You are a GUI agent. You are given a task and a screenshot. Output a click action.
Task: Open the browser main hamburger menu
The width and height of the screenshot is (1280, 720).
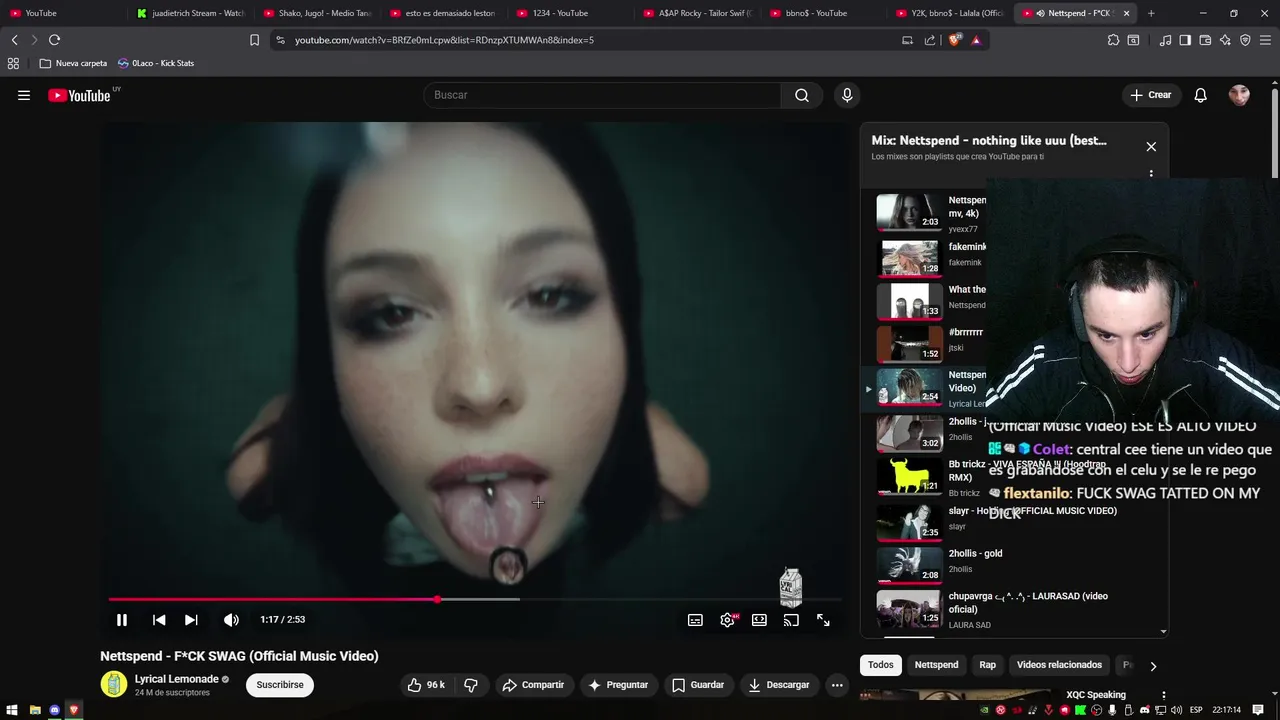1266,40
